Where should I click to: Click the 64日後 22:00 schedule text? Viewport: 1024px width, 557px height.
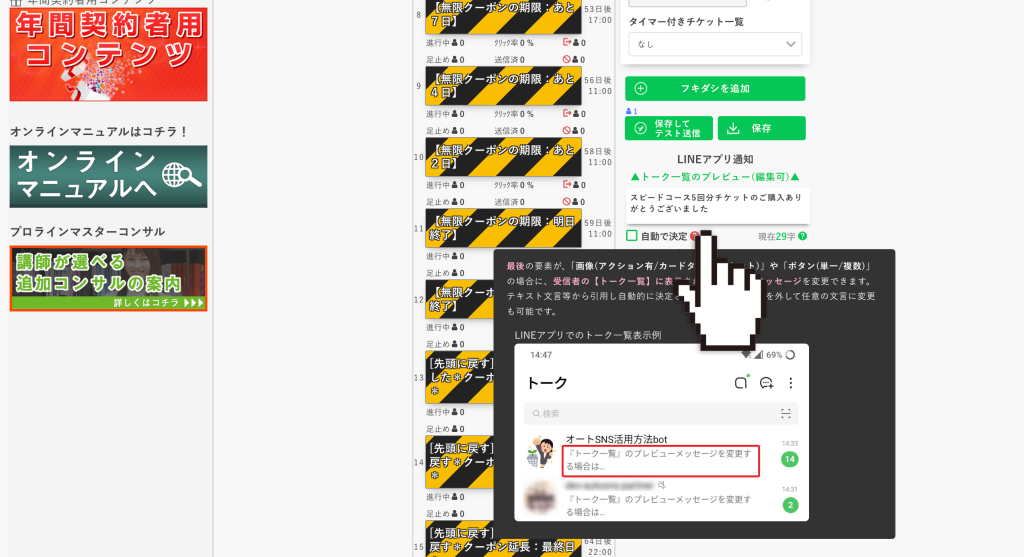(598, 547)
